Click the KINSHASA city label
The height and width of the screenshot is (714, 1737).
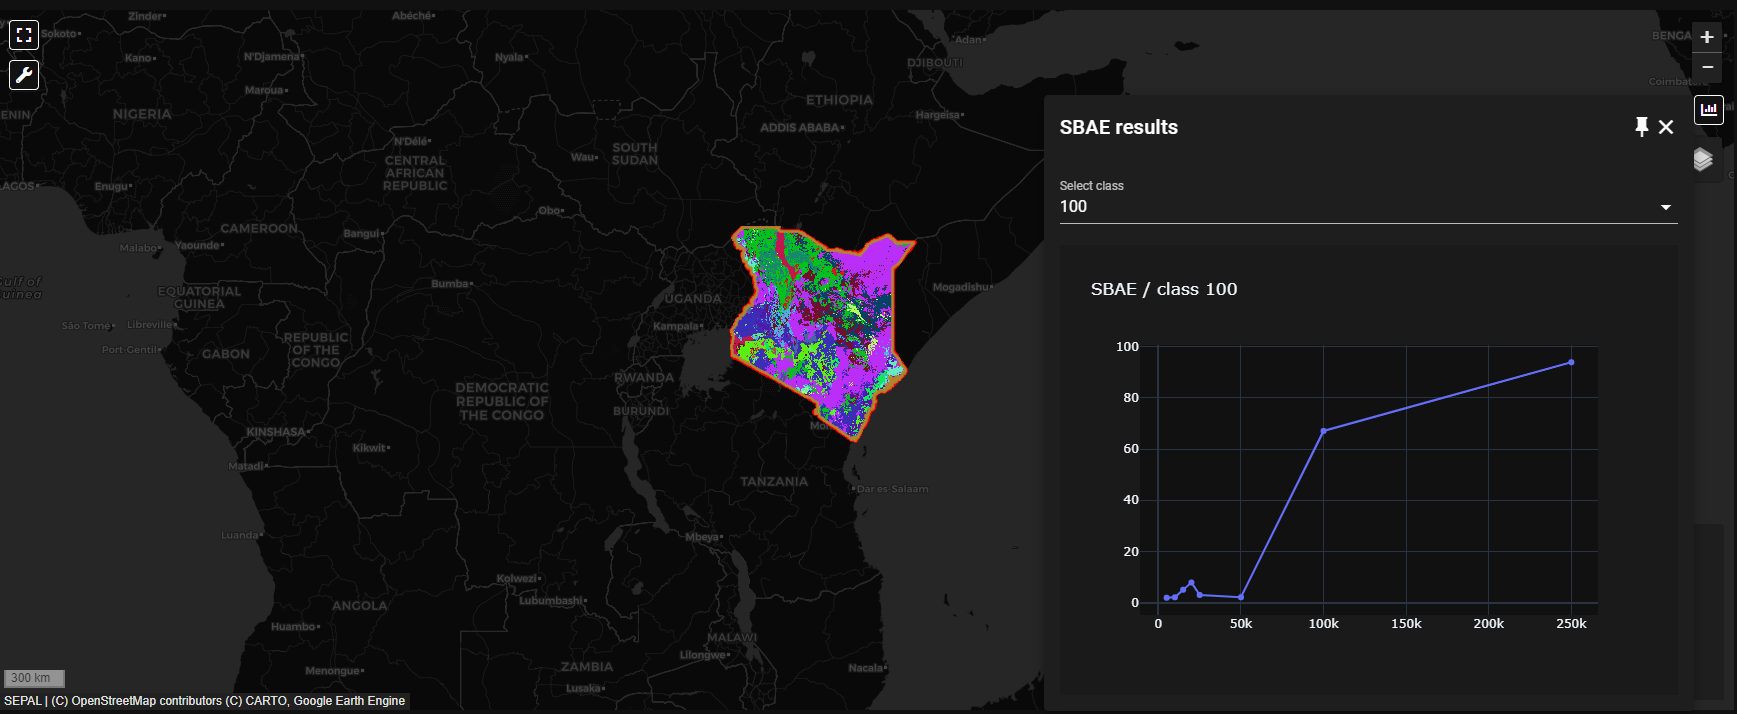pyautogui.click(x=276, y=432)
